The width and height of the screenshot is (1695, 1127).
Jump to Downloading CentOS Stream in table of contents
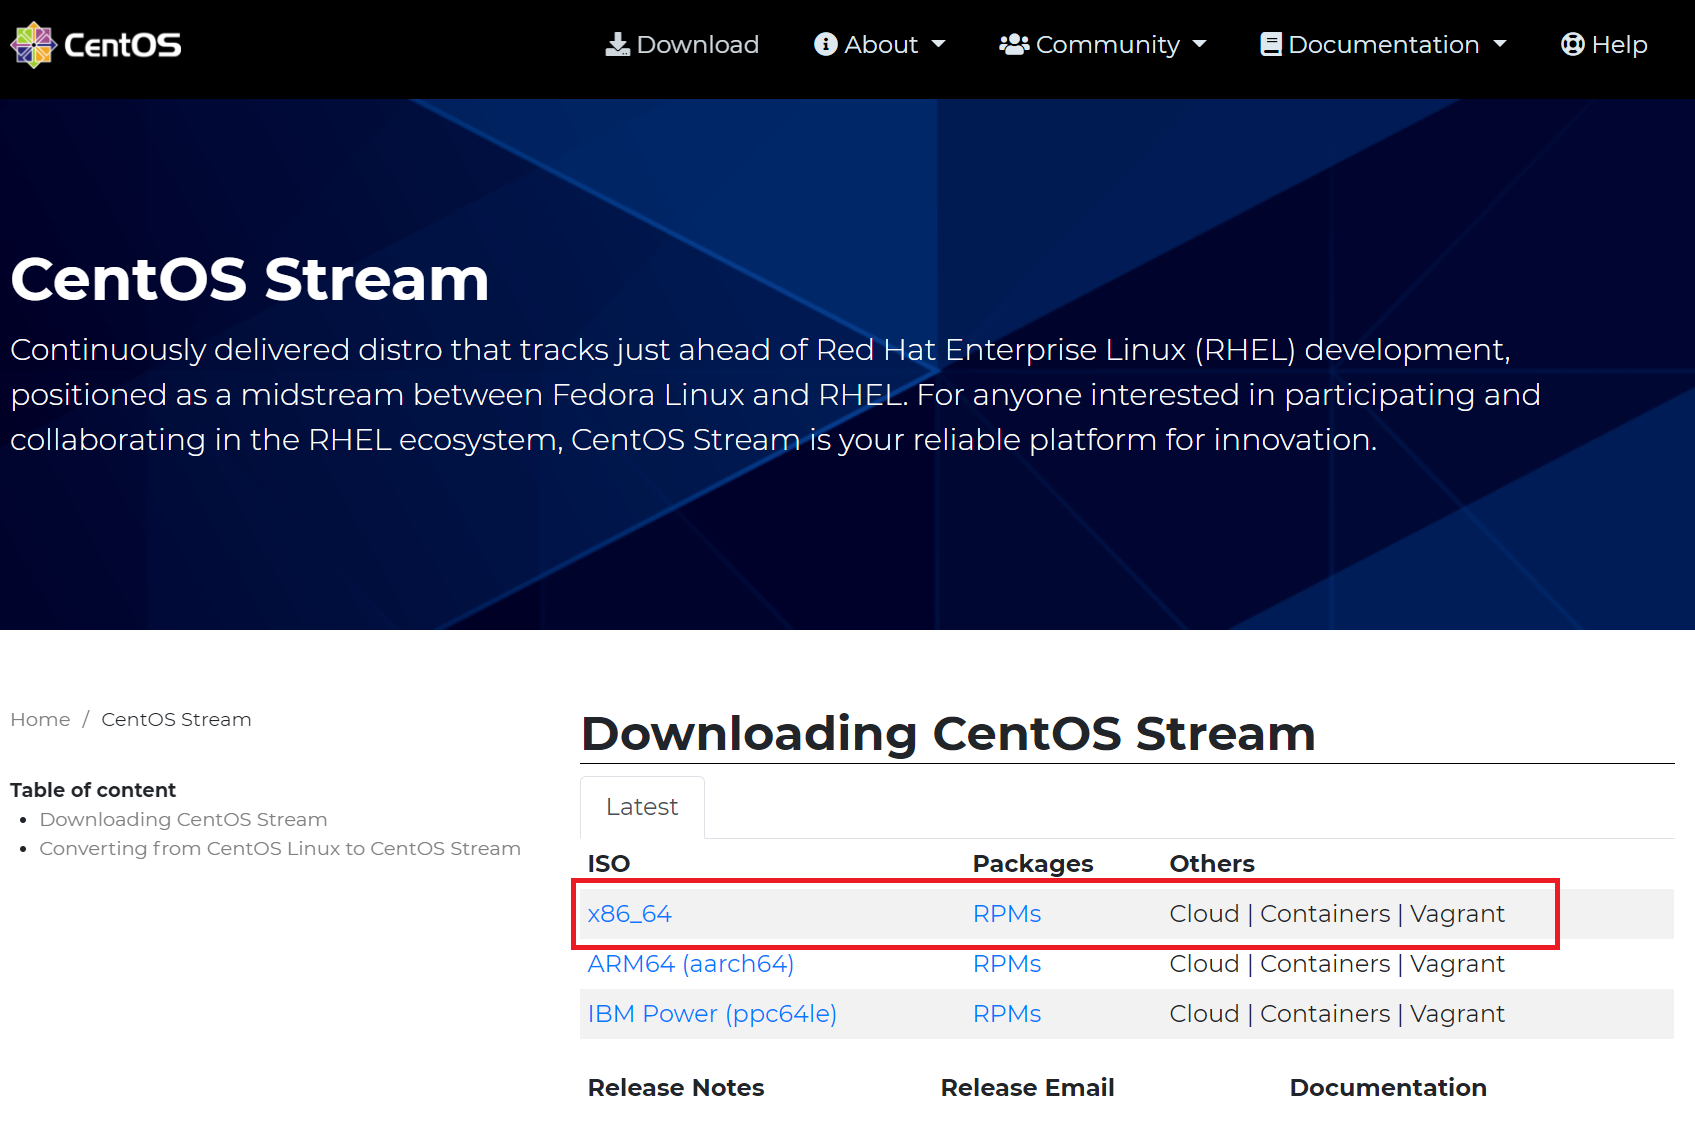(x=183, y=820)
